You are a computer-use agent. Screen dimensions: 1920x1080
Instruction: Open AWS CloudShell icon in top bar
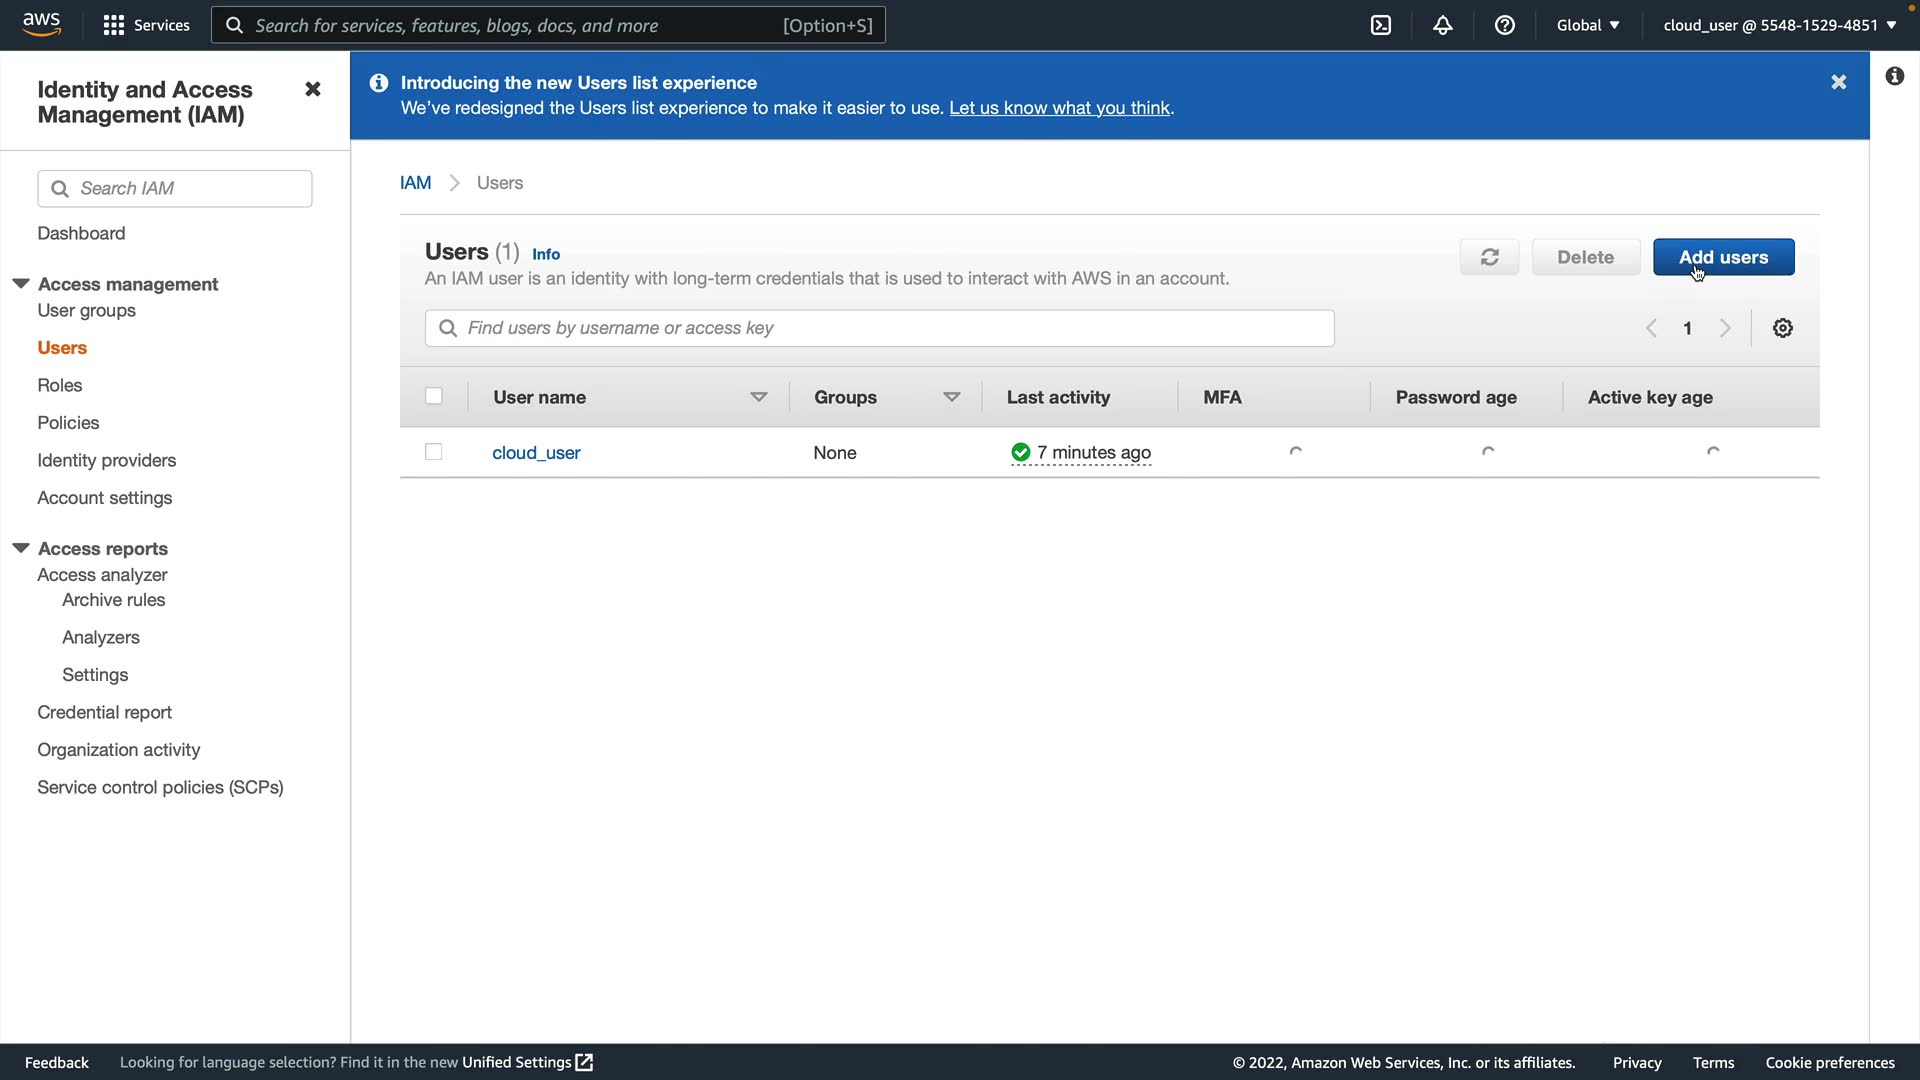(x=1381, y=25)
